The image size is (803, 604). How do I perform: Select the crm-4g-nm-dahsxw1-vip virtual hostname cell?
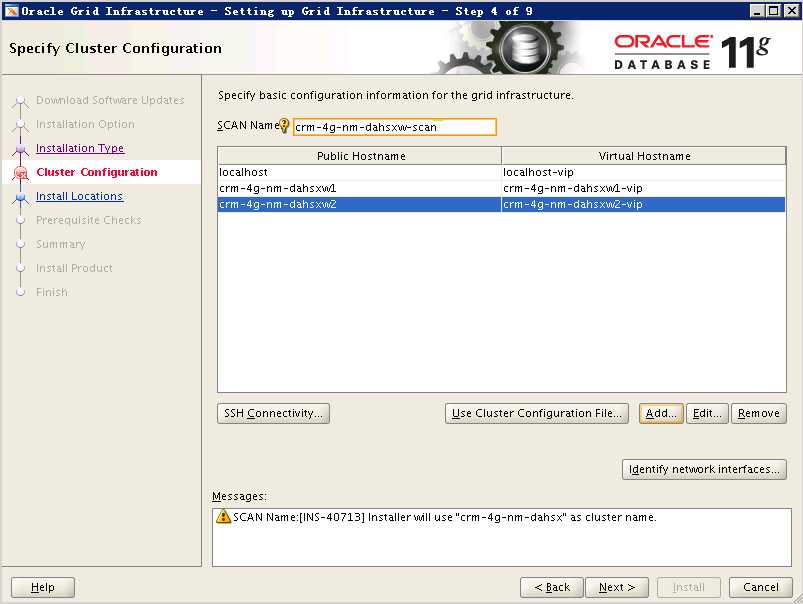point(644,188)
